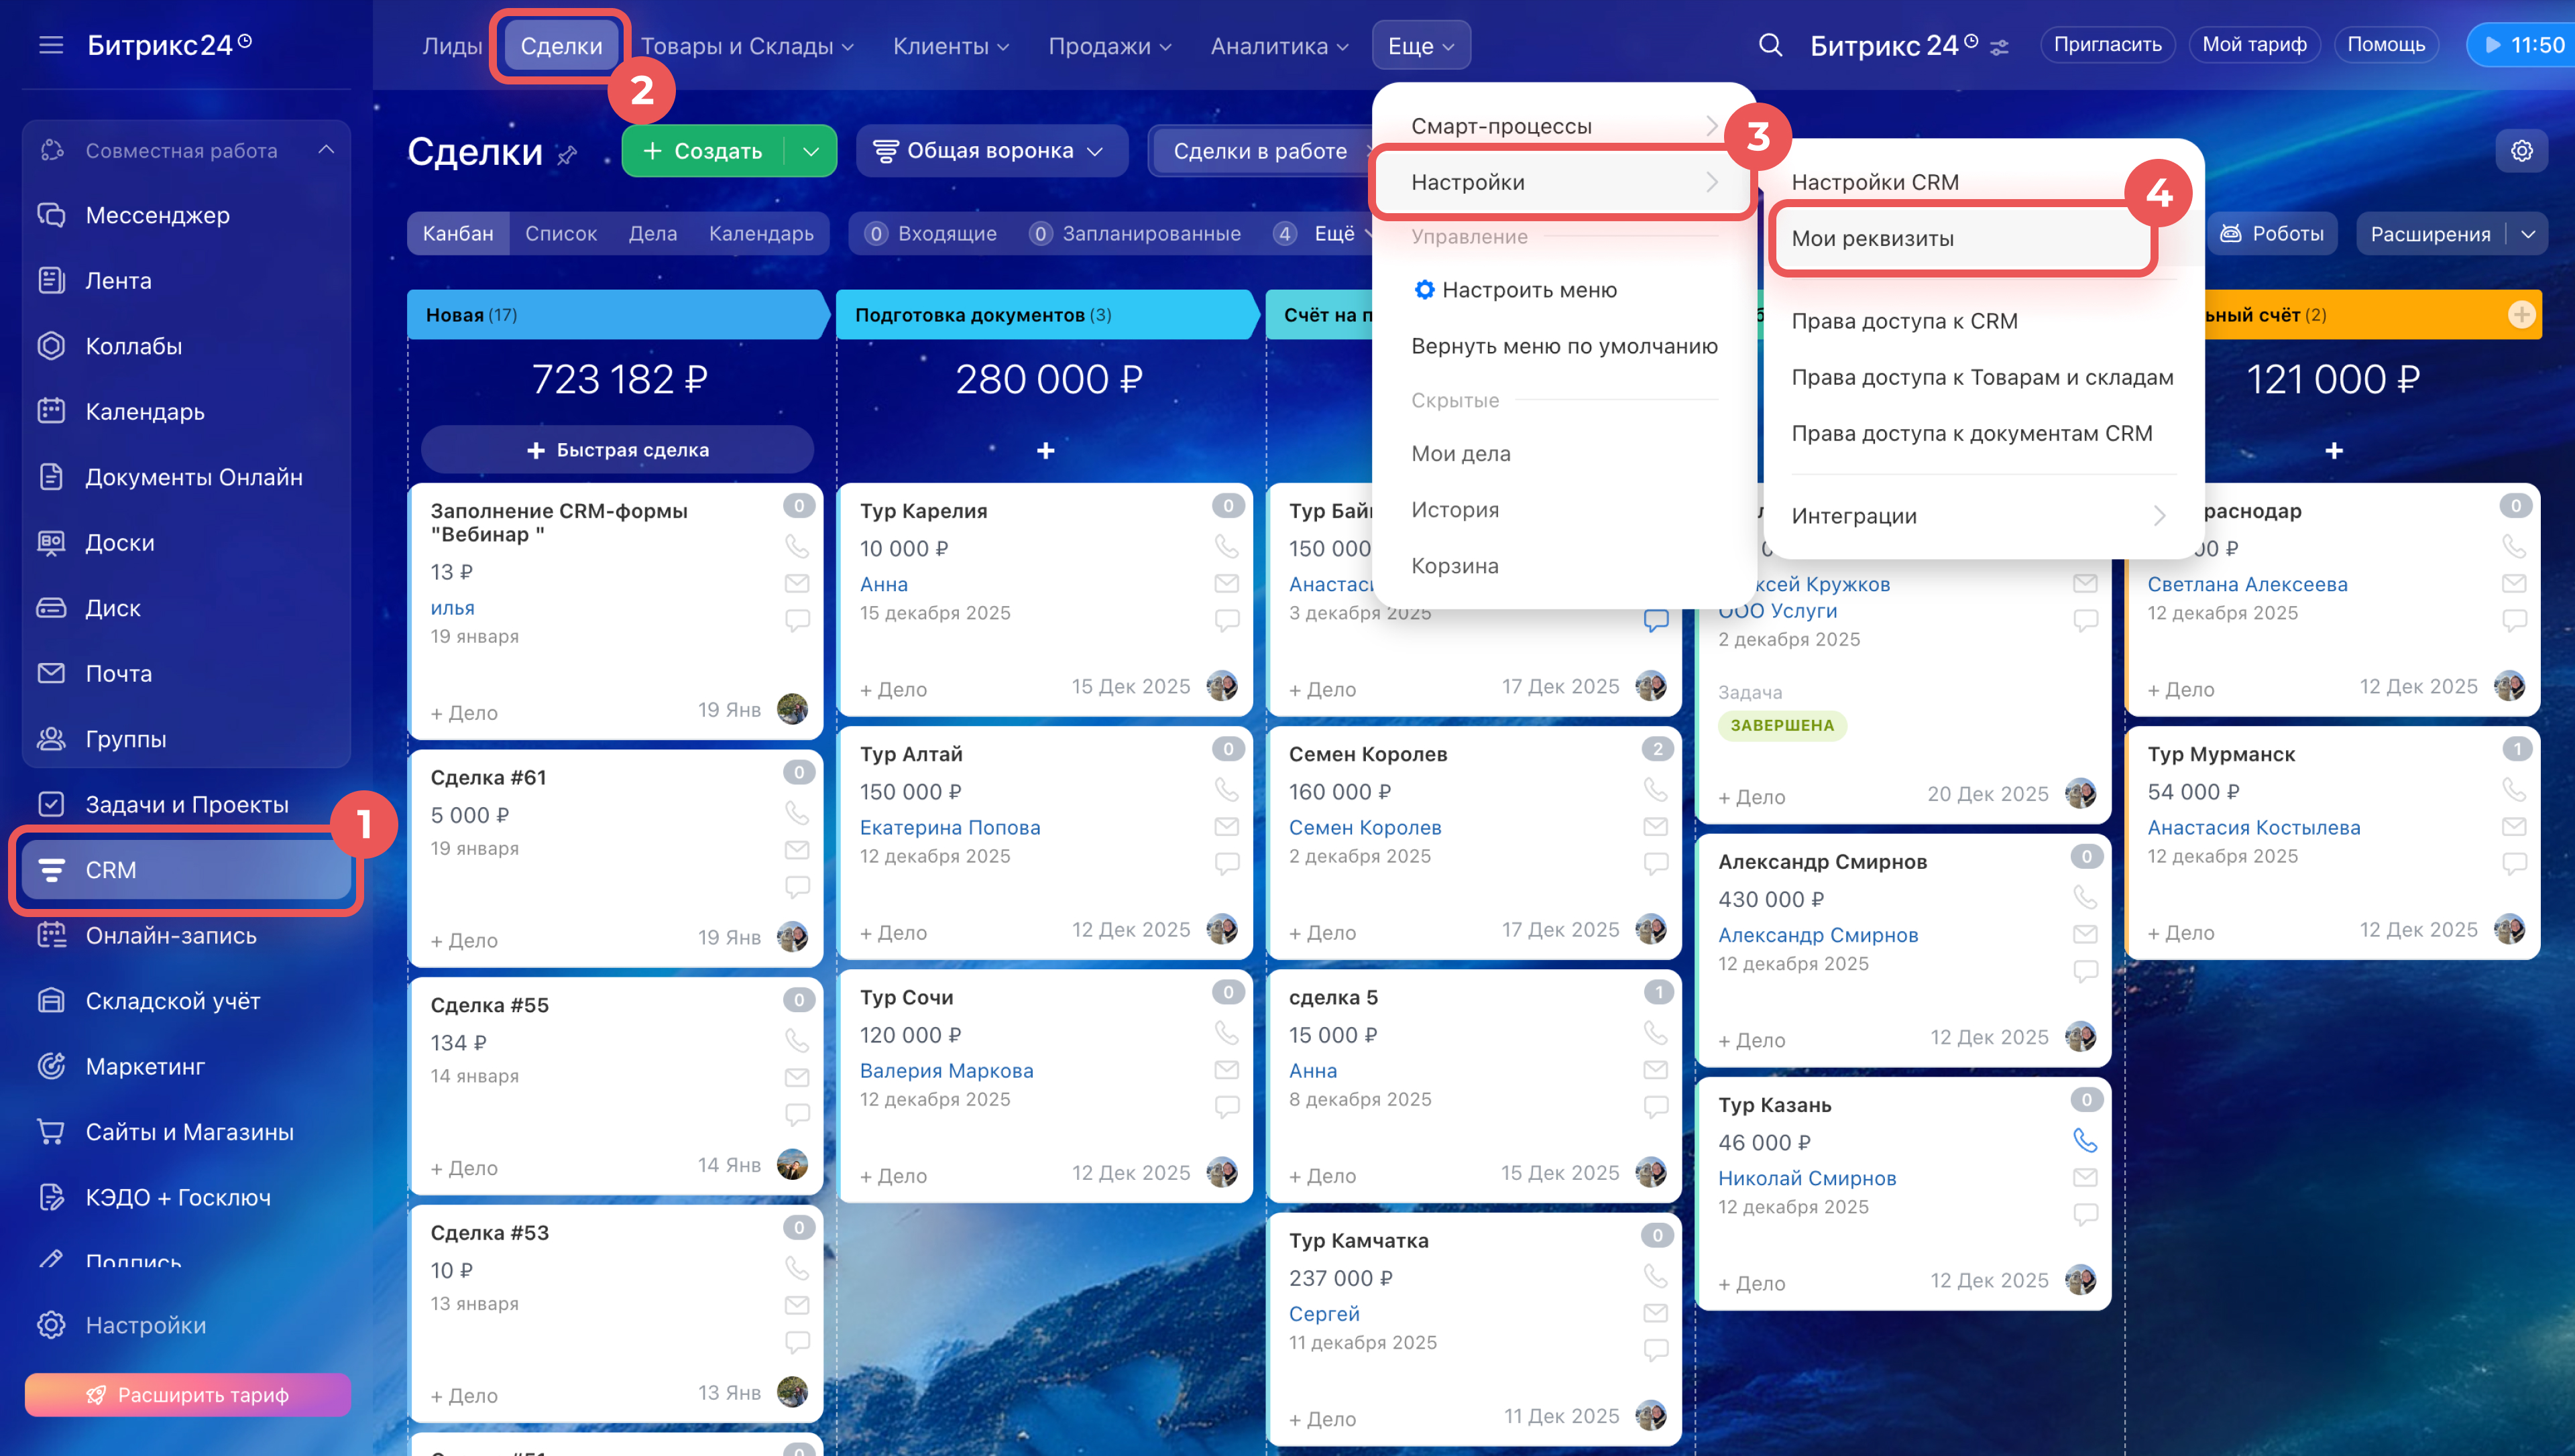The width and height of the screenshot is (2575, 1456).
Task: Click the orange plus icon on the funnel stage header
Action: click(2521, 315)
